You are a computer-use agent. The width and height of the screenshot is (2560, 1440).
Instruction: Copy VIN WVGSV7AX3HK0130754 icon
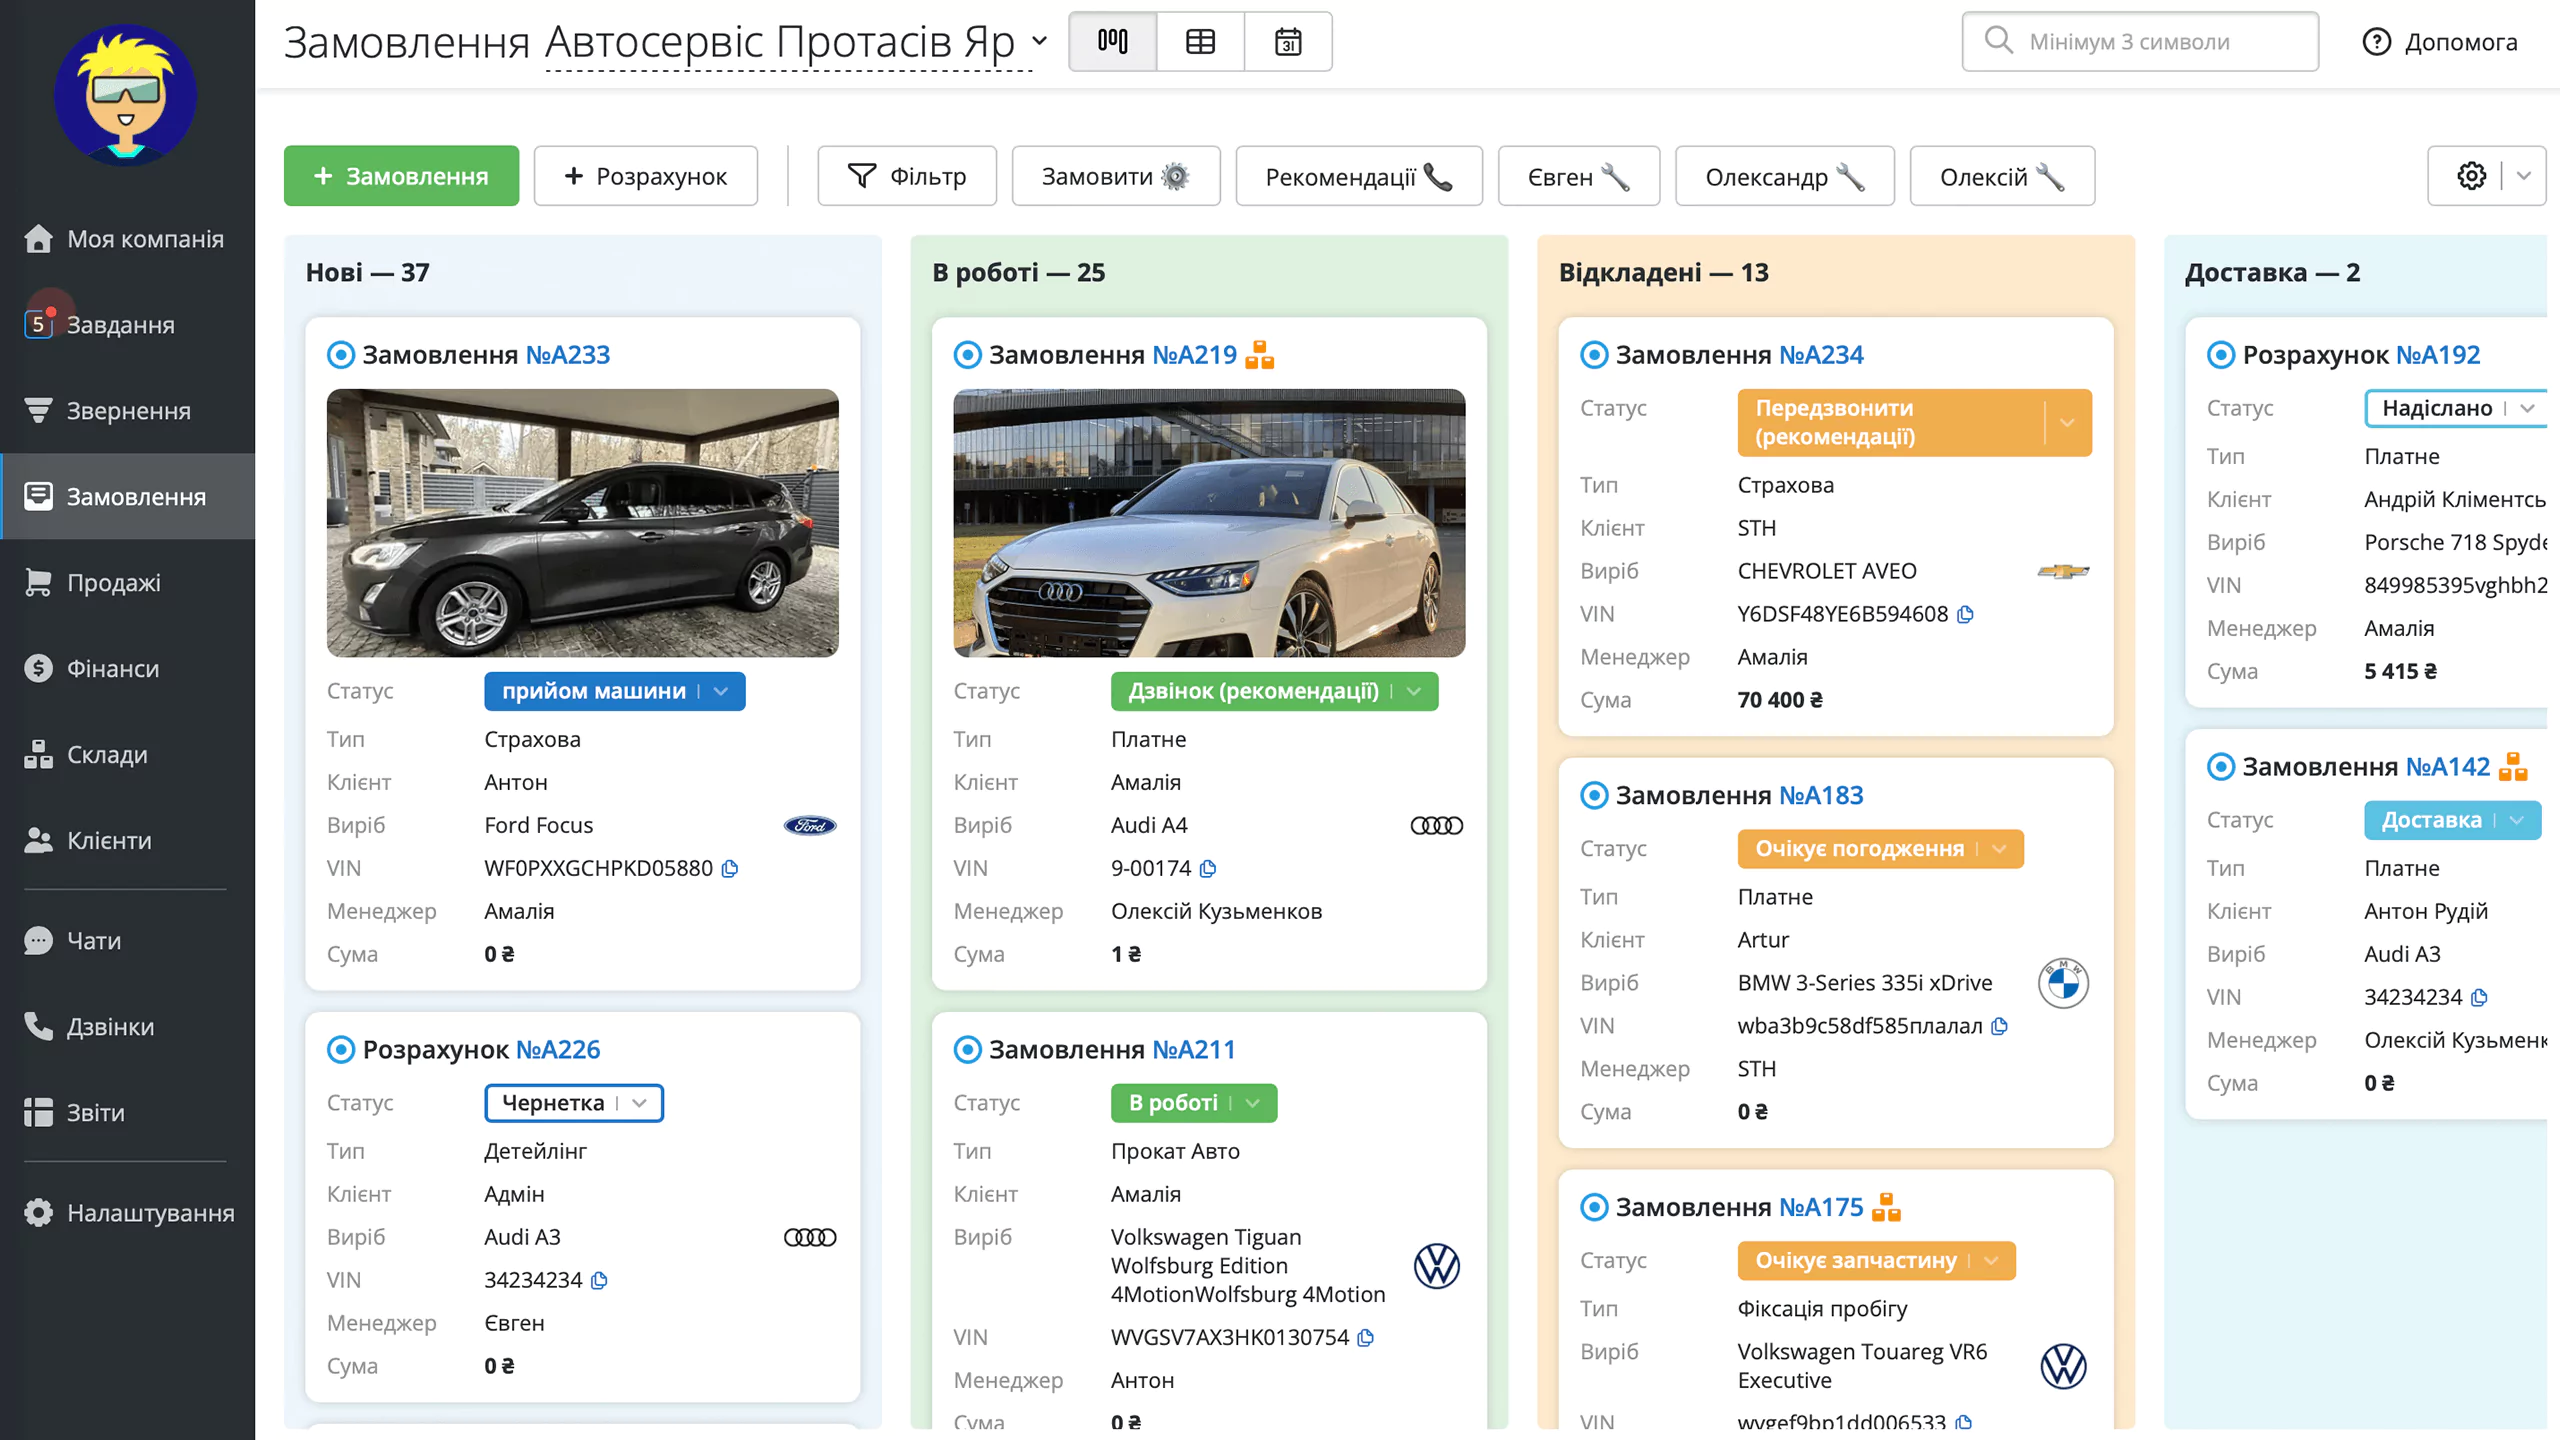[x=1366, y=1338]
